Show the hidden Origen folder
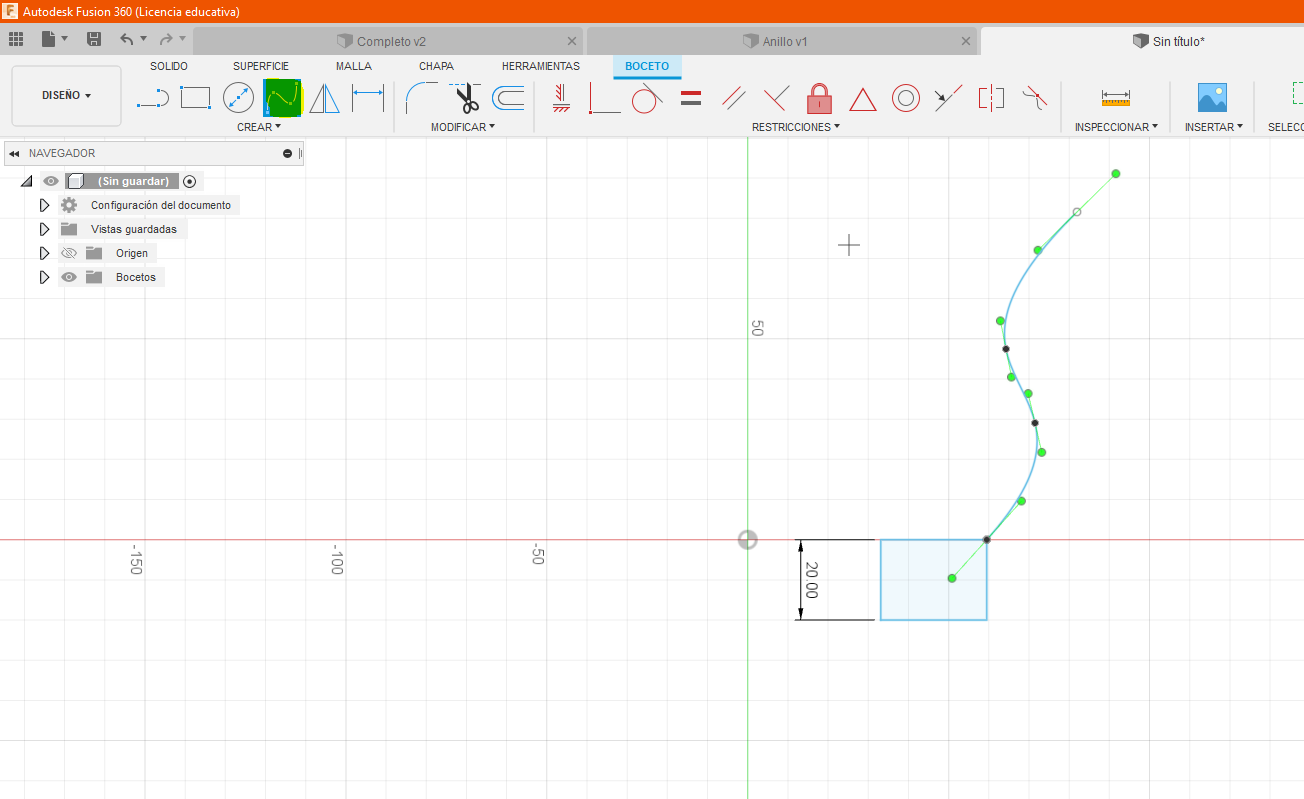This screenshot has width=1304, height=799. (69, 253)
